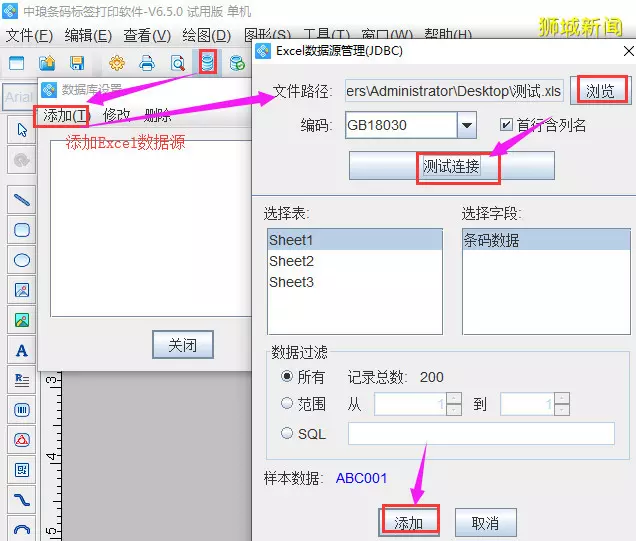The height and width of the screenshot is (541, 636).
Task: Click the 浏览 browse button
Action: point(600,91)
